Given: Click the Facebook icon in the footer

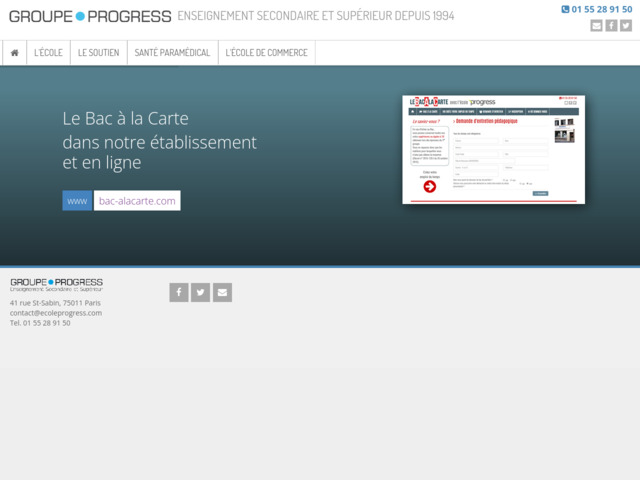Looking at the screenshot, I should (x=179, y=292).
